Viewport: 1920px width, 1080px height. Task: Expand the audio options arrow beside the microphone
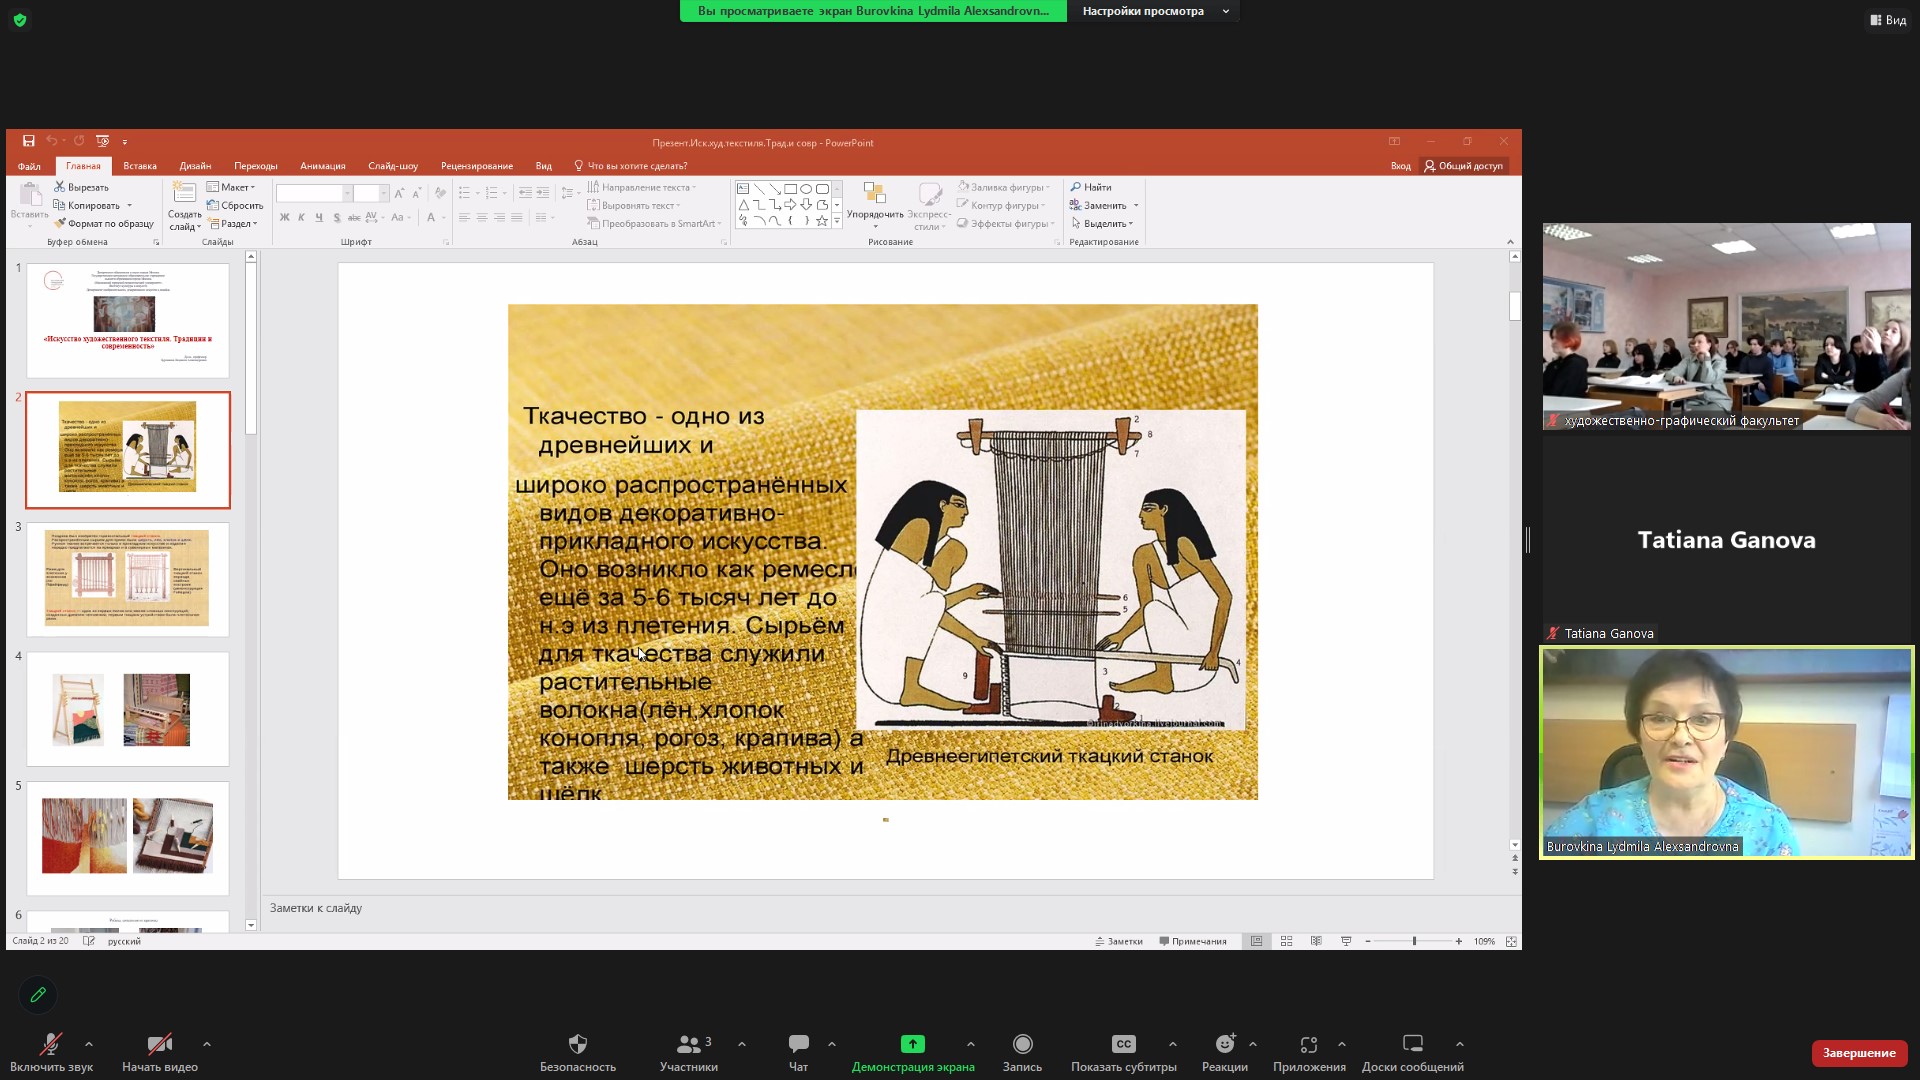click(89, 1044)
